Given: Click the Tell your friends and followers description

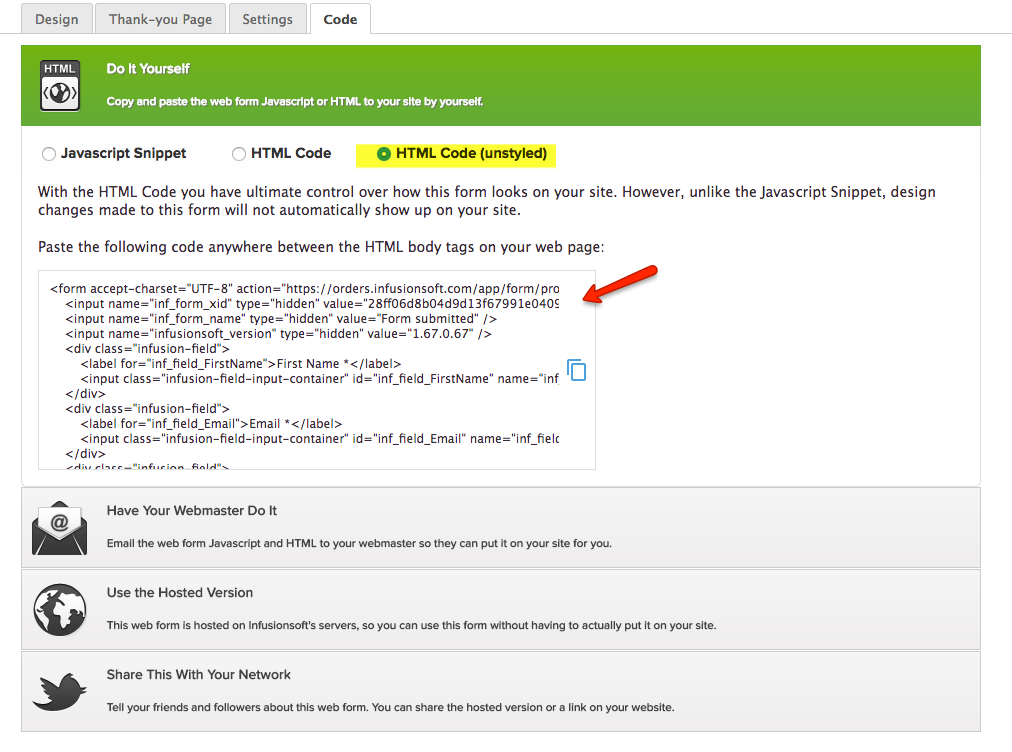Looking at the screenshot, I should tap(390, 708).
